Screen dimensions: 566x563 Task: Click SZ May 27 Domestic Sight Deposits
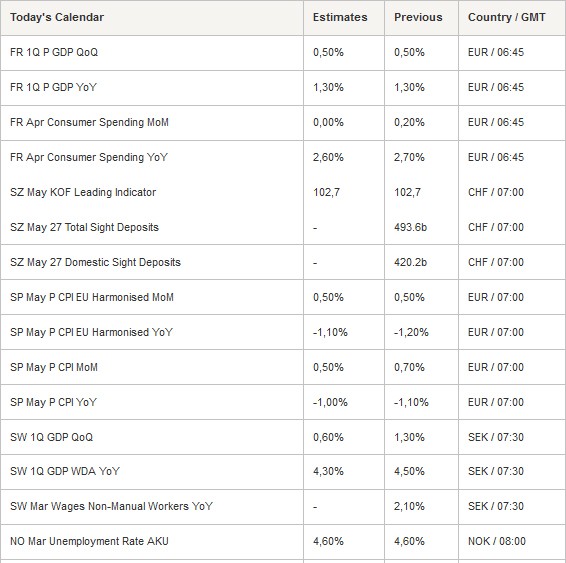click(95, 262)
